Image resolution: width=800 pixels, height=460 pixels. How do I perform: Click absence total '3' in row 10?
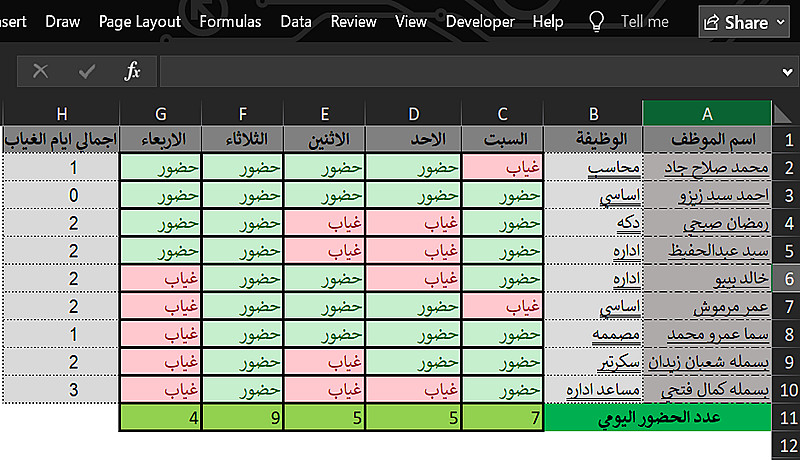coord(61,390)
